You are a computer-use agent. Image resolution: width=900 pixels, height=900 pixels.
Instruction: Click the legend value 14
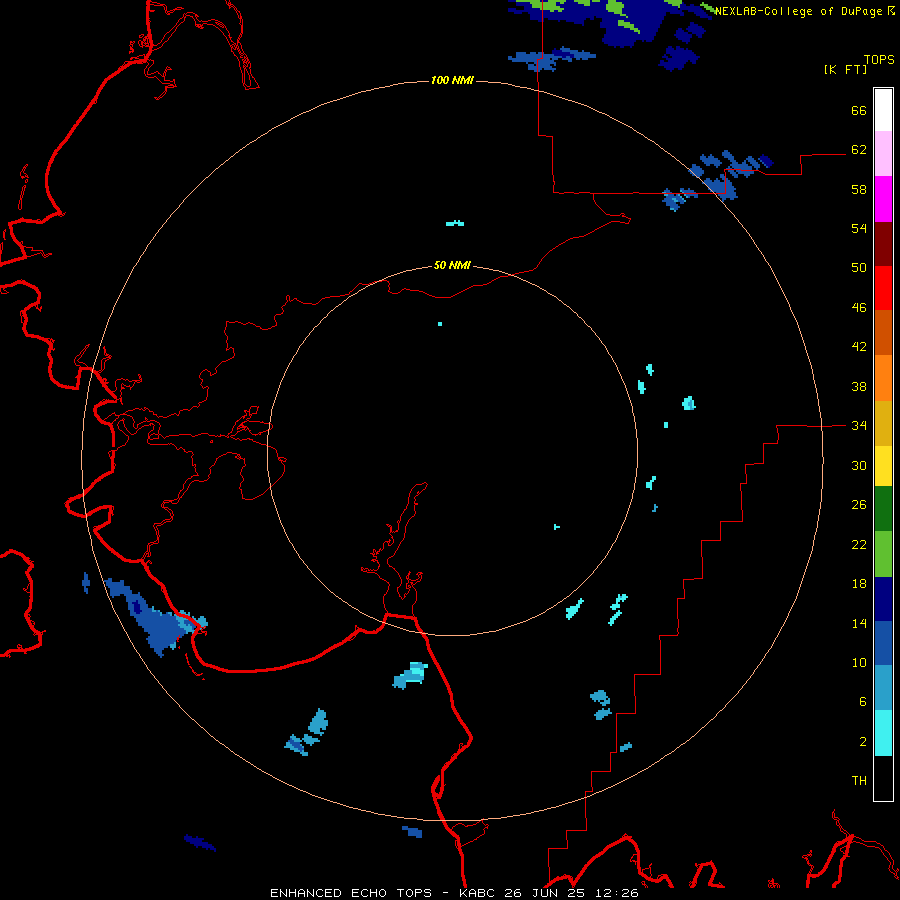(x=859, y=623)
